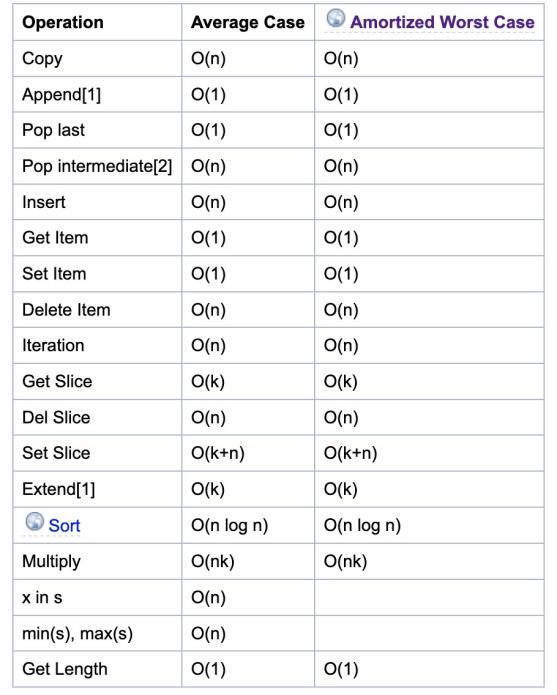The width and height of the screenshot is (557, 695).
Task: Open the Amortized Worst Case link
Action: (x=442, y=22)
